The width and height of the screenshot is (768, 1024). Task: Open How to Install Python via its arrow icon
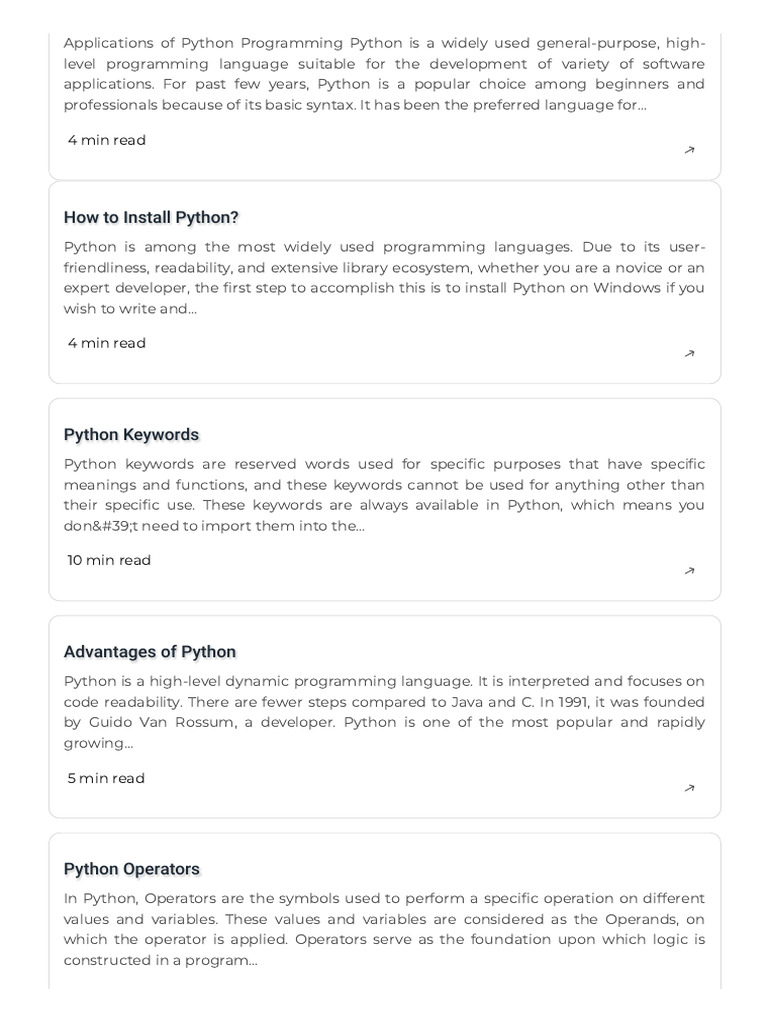(689, 354)
